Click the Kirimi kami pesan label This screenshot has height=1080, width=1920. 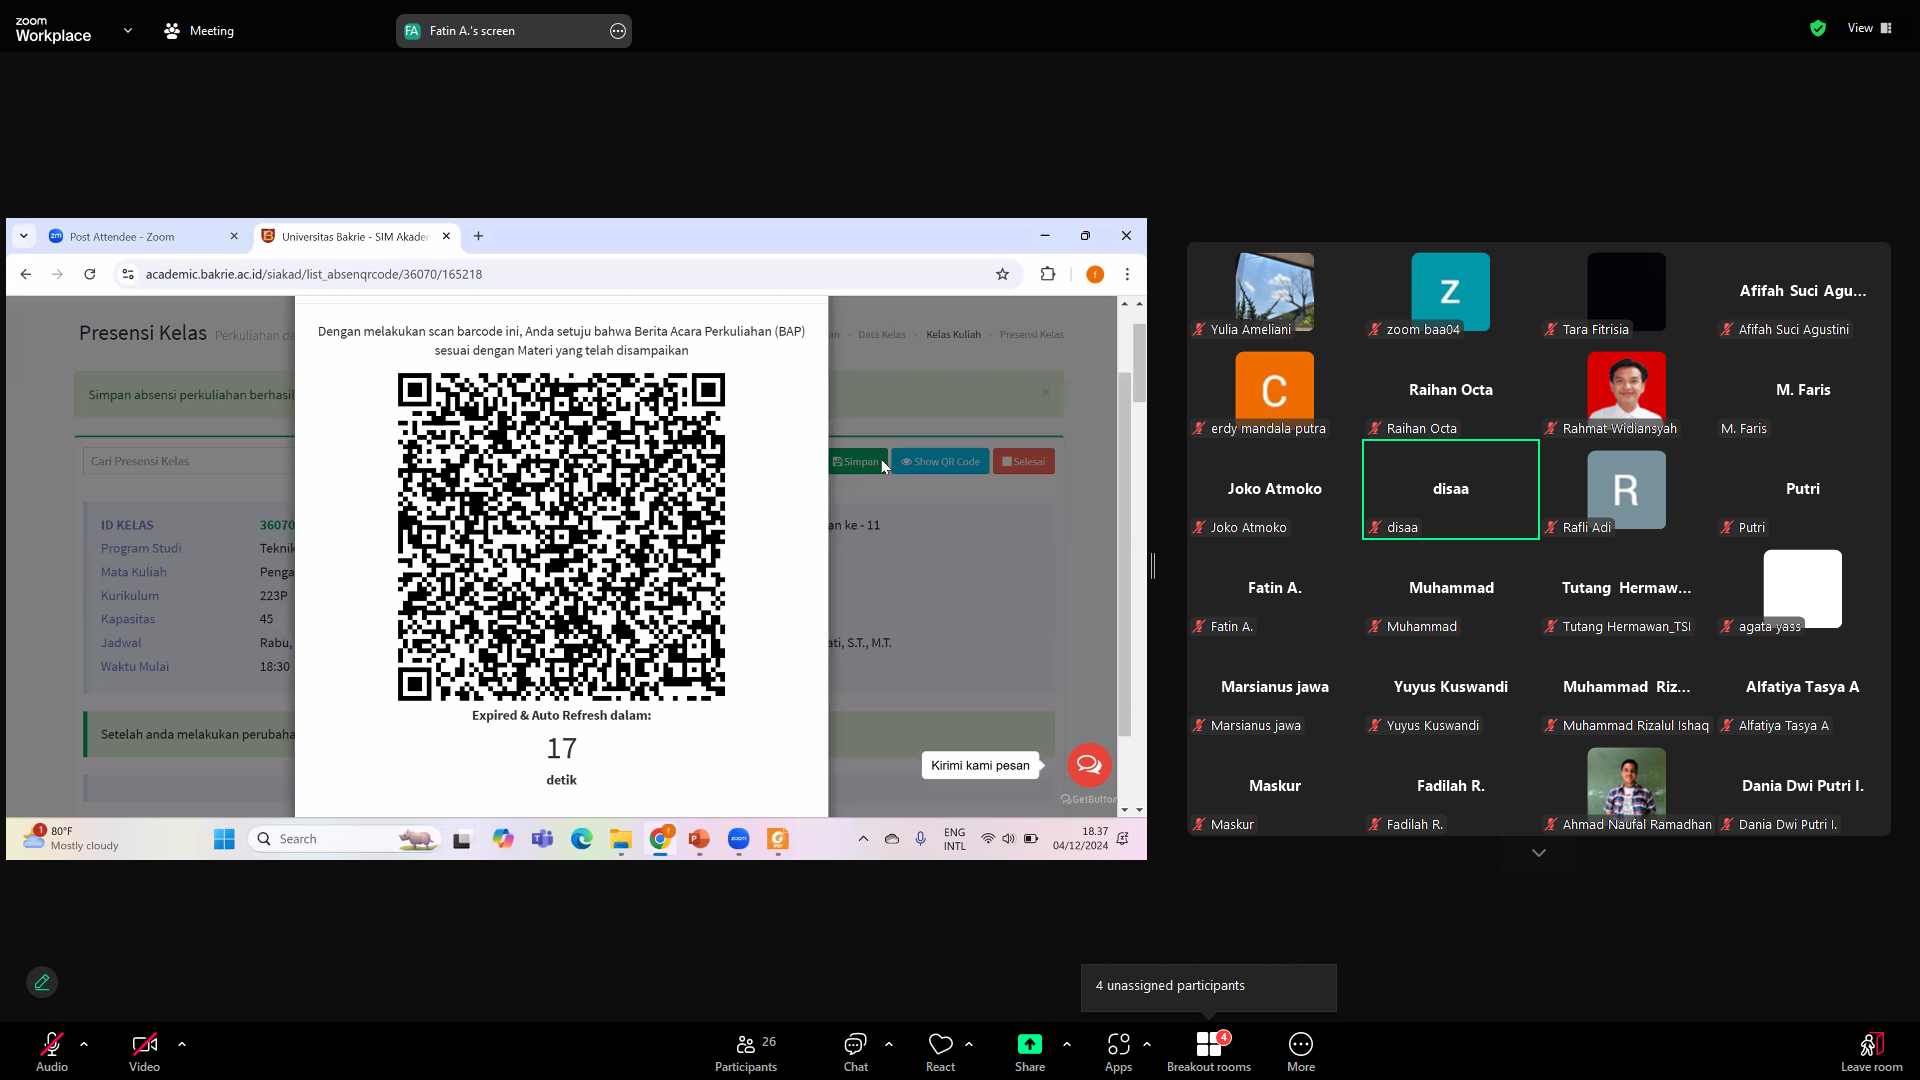tap(980, 766)
